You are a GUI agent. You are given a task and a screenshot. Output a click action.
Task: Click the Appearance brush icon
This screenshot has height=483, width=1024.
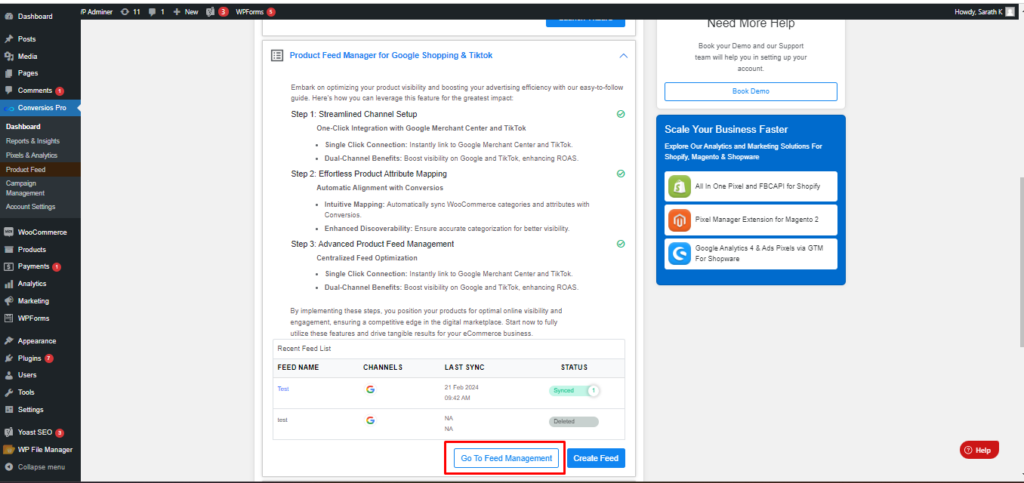click(8, 341)
